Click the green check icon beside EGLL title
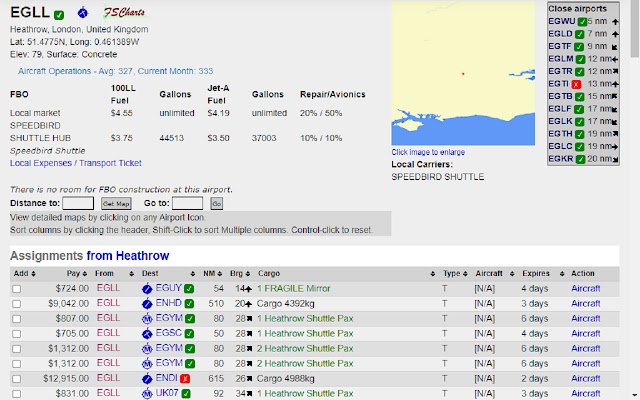The image size is (640, 400). (x=59, y=15)
